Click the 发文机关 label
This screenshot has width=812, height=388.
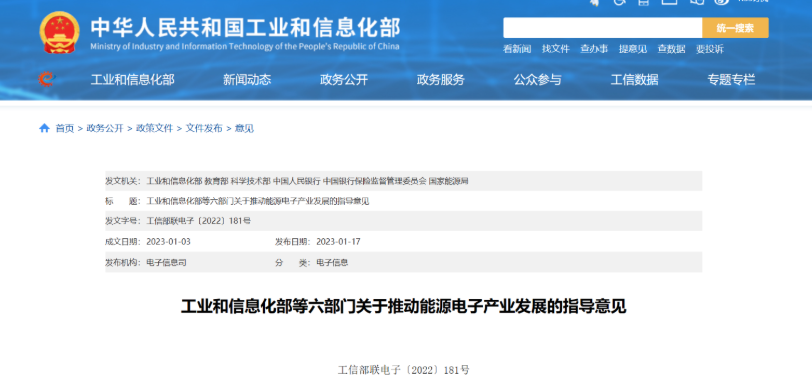(x=122, y=181)
